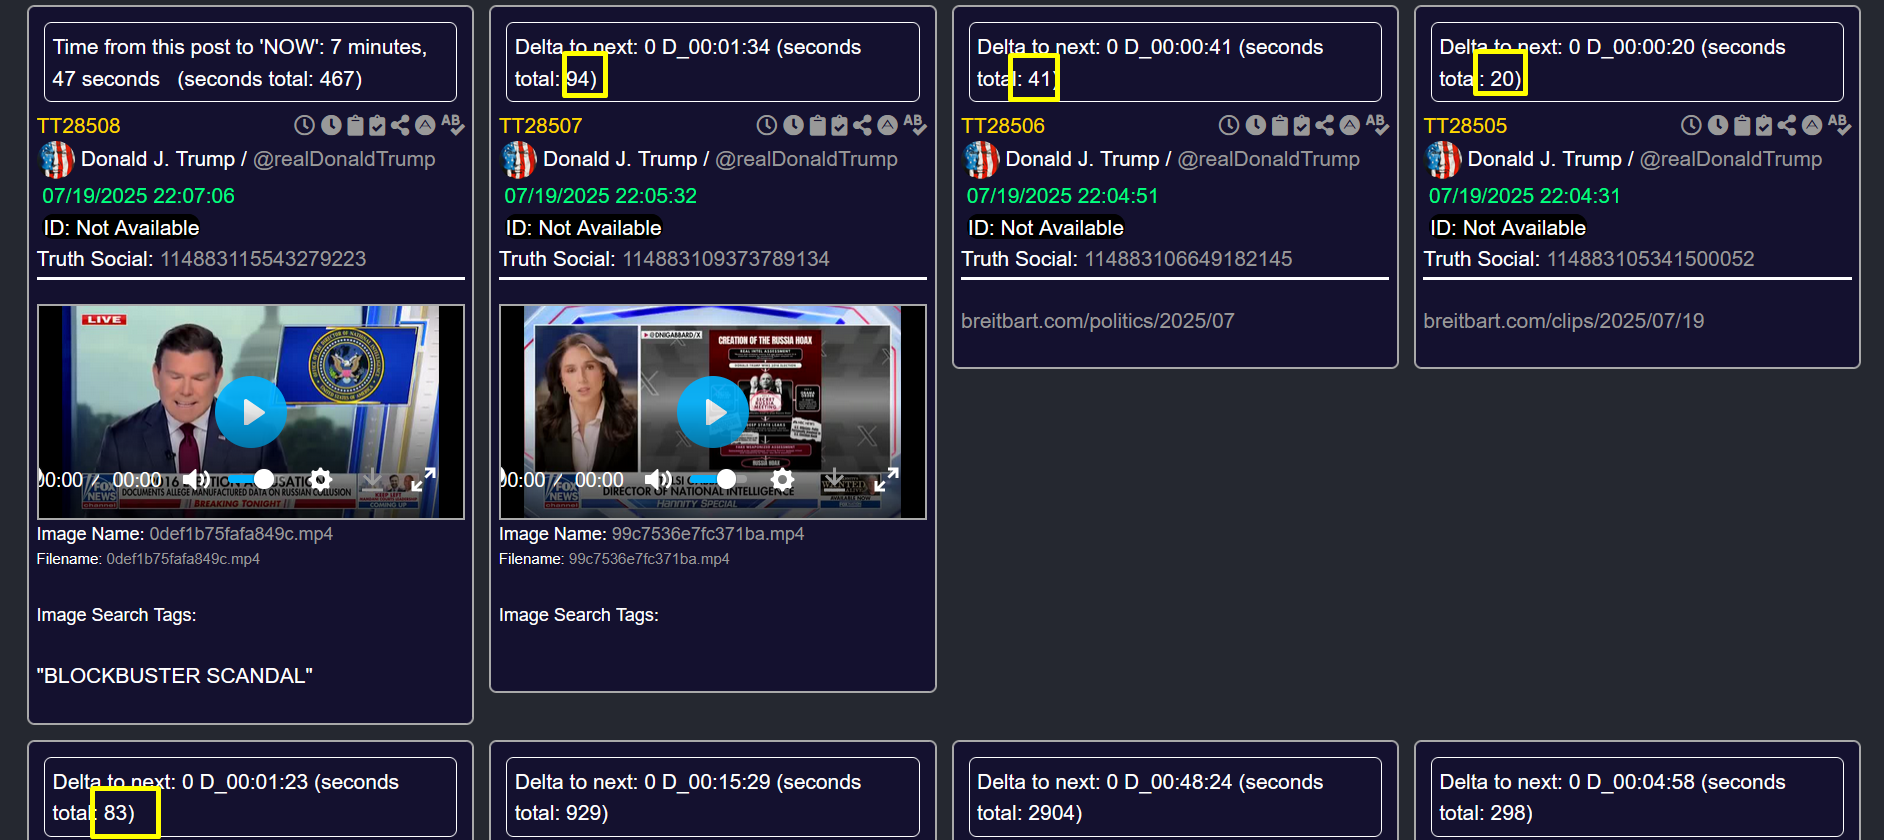Viewport: 1884px width, 840px height.
Task: Click the avatar on post TT28506
Action: click(981, 159)
